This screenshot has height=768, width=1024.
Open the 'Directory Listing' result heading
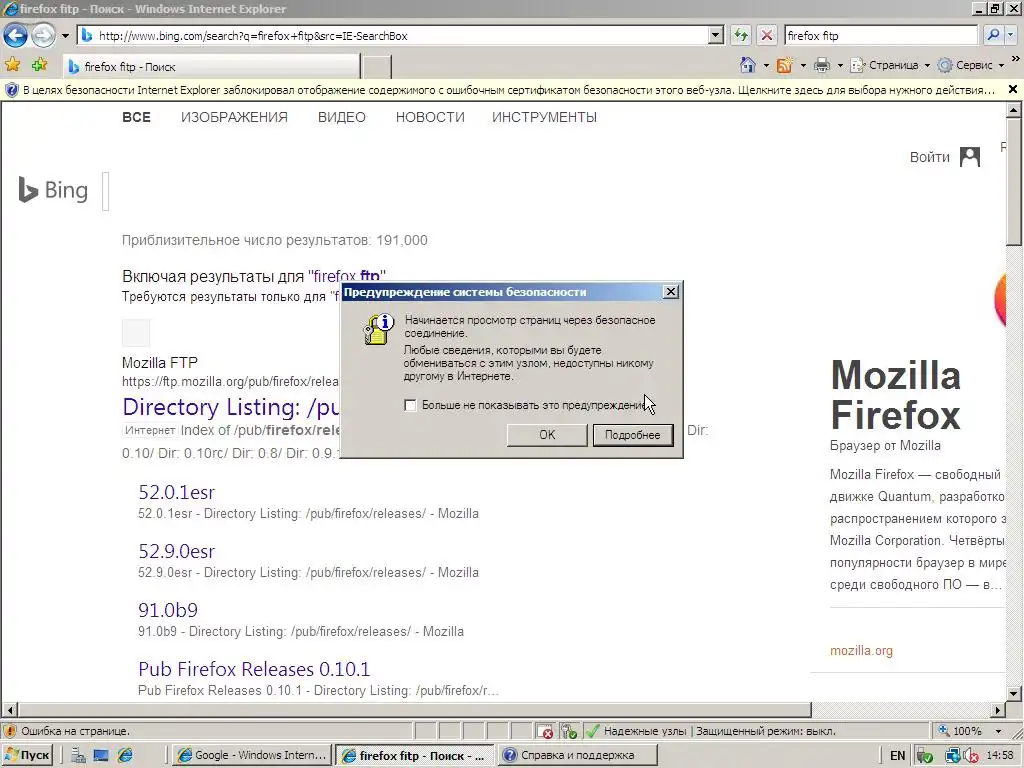point(231,408)
